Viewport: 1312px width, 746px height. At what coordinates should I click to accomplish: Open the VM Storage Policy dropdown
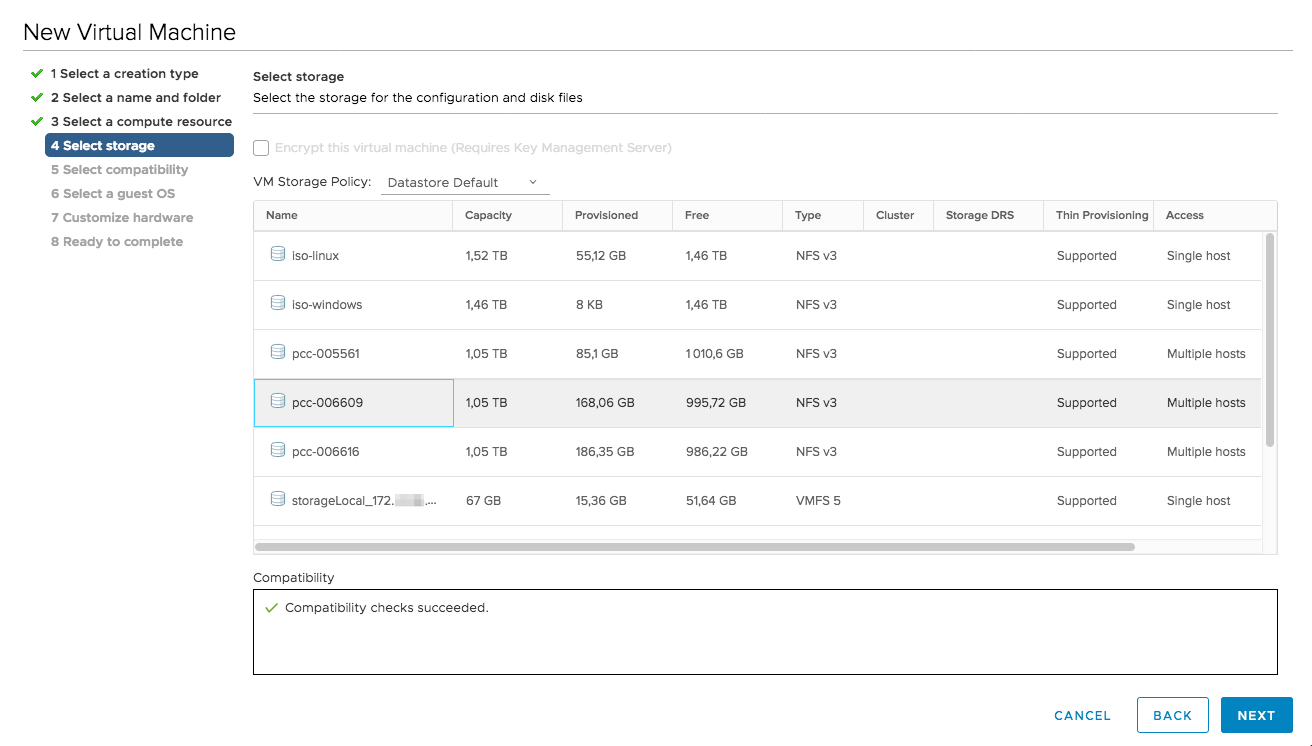tap(463, 183)
